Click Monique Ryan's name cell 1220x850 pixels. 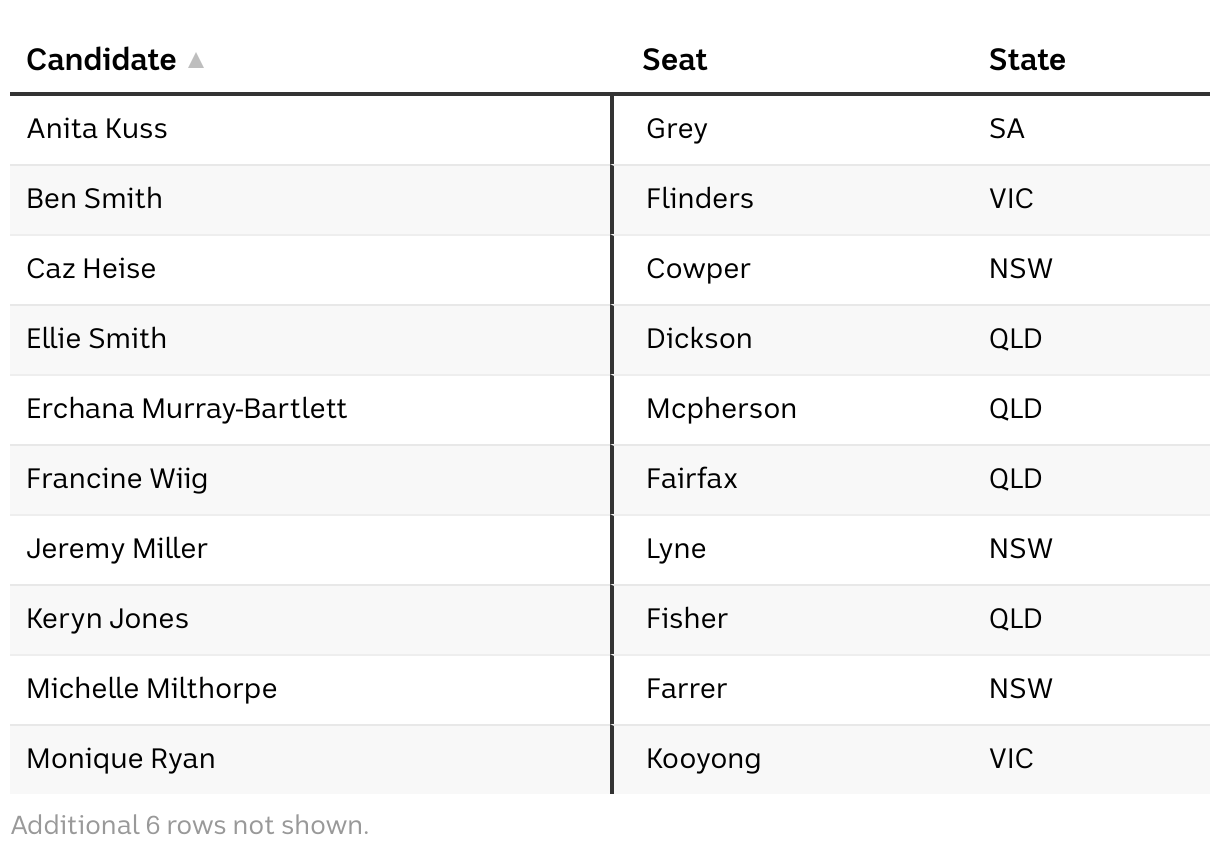[x=120, y=759]
